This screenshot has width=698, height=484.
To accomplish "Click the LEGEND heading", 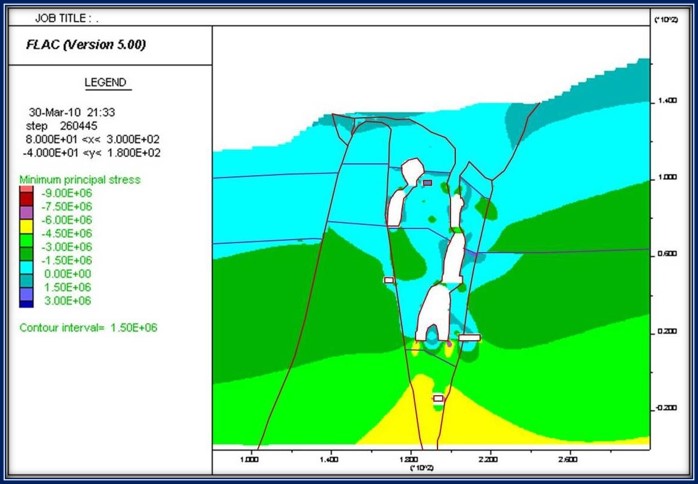I will pyautogui.click(x=106, y=82).
